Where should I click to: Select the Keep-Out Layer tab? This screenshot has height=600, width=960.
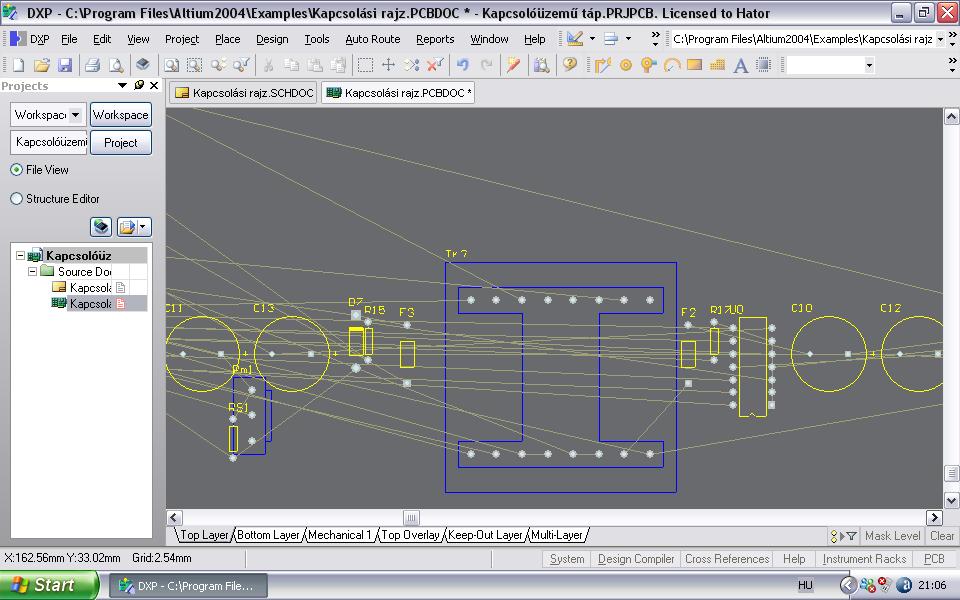coord(485,535)
